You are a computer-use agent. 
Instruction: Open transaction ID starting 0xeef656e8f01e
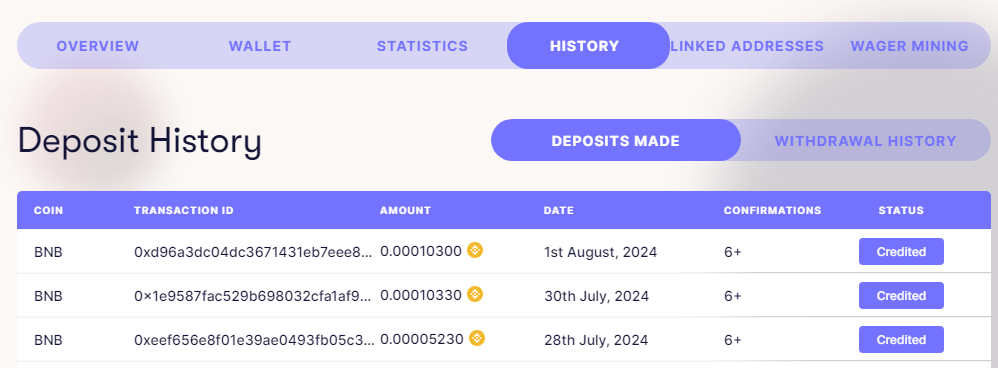pos(254,340)
